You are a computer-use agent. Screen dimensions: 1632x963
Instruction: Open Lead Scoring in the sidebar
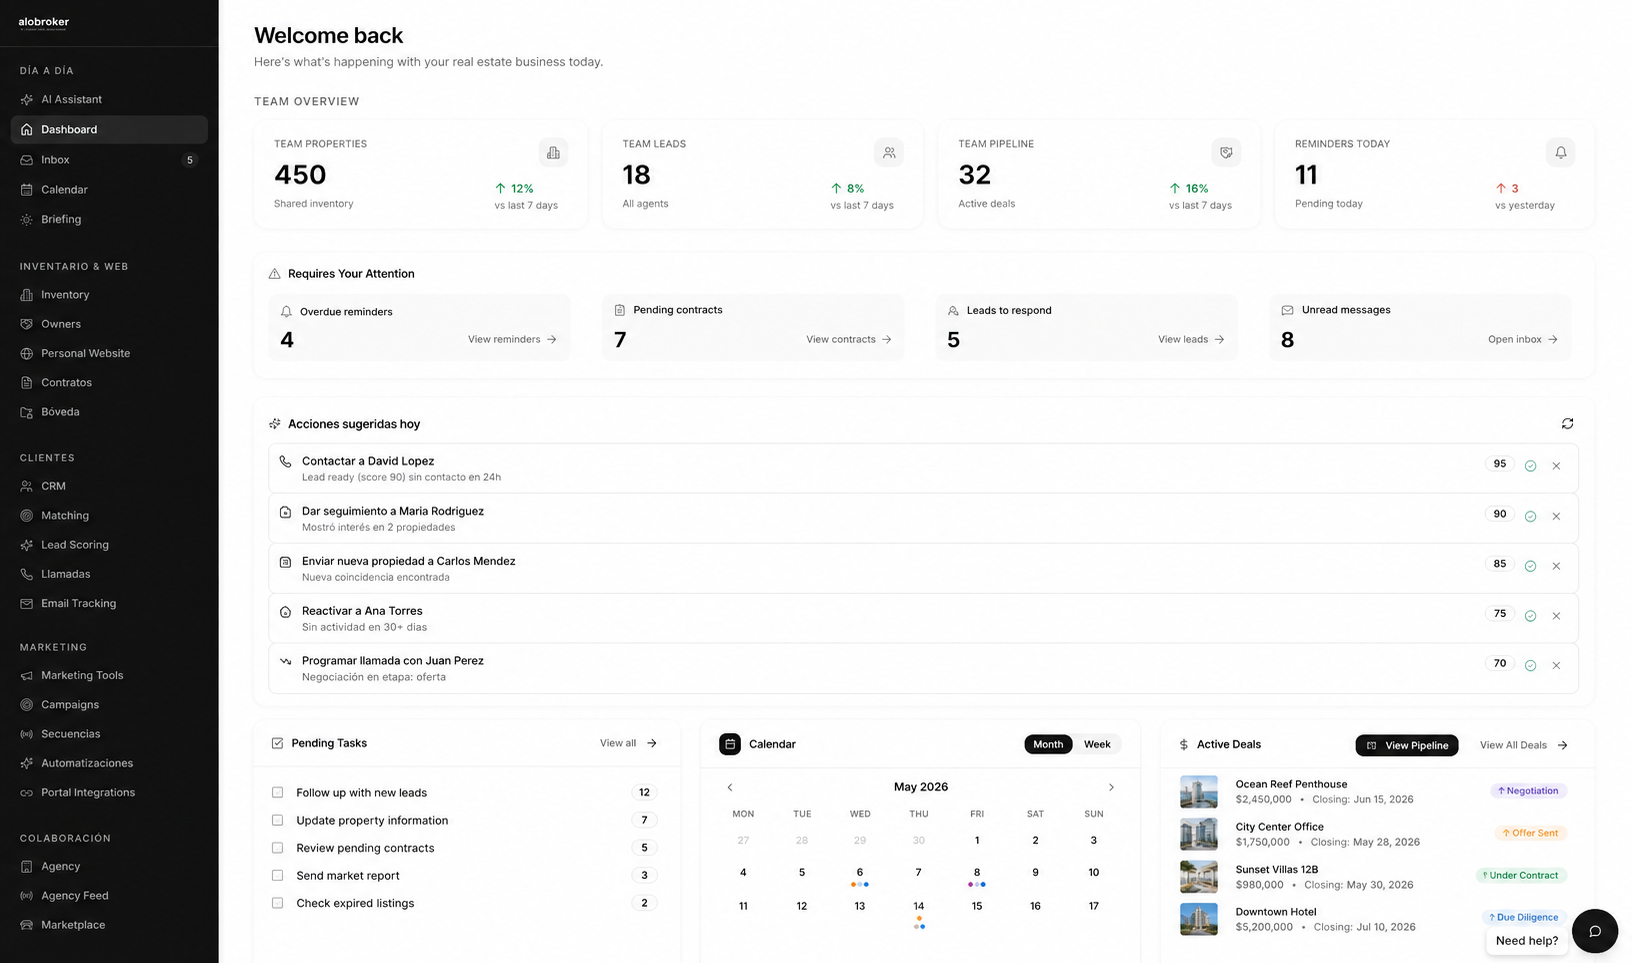(x=109, y=545)
